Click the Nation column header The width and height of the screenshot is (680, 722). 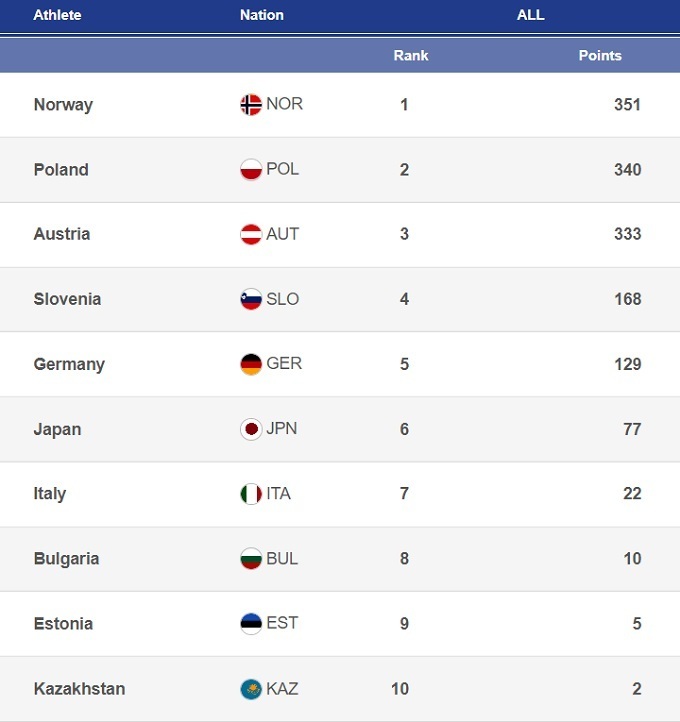[x=262, y=15]
